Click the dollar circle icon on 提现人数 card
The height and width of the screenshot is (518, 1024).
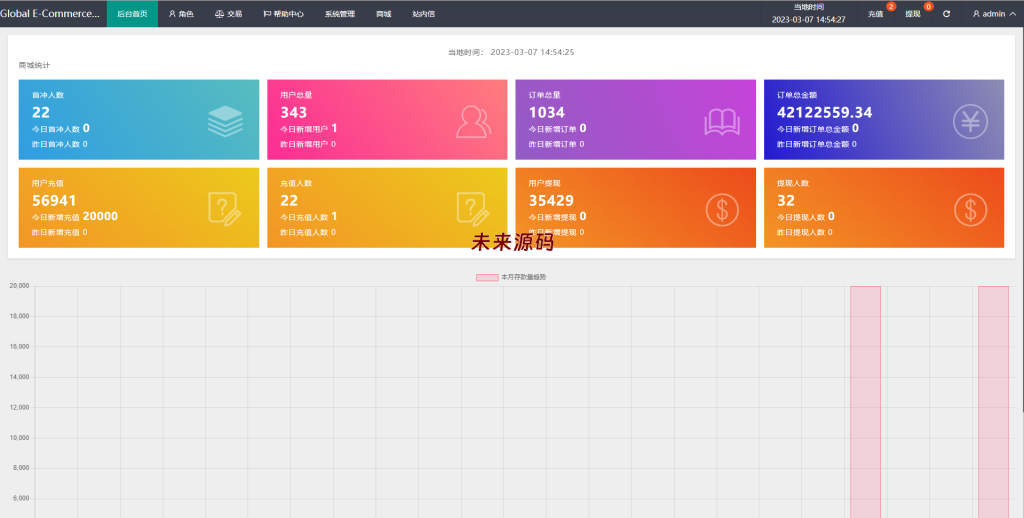[x=970, y=210]
